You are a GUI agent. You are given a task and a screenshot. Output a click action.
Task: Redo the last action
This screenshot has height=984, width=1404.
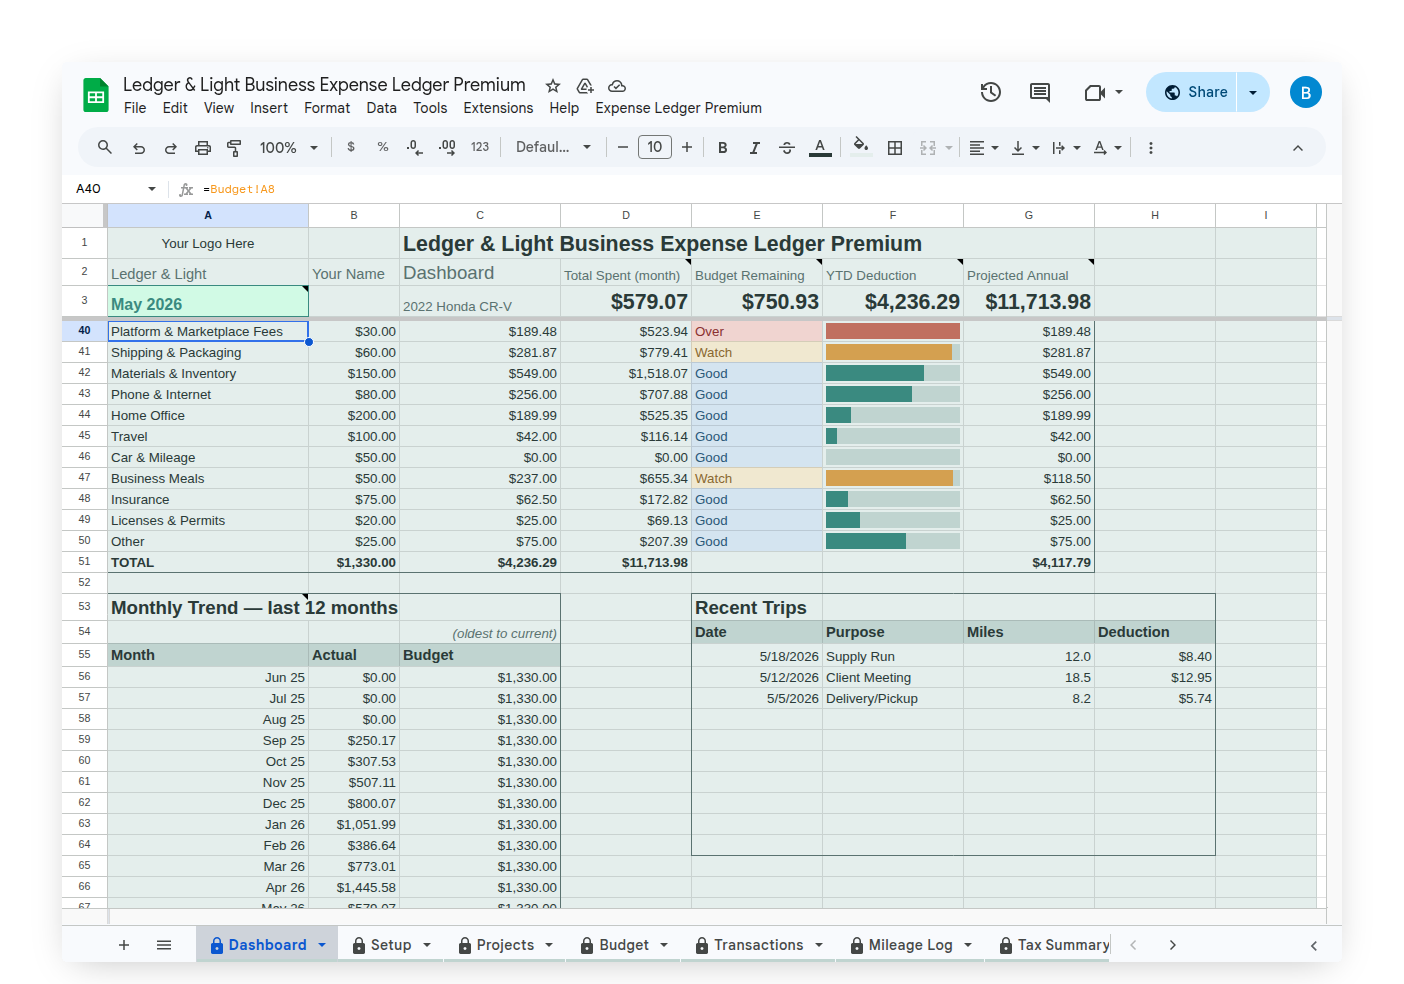tap(171, 148)
